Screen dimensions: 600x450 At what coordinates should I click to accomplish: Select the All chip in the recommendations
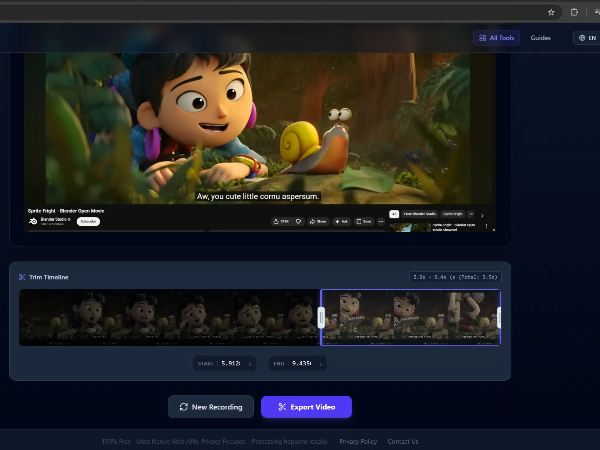click(x=394, y=214)
